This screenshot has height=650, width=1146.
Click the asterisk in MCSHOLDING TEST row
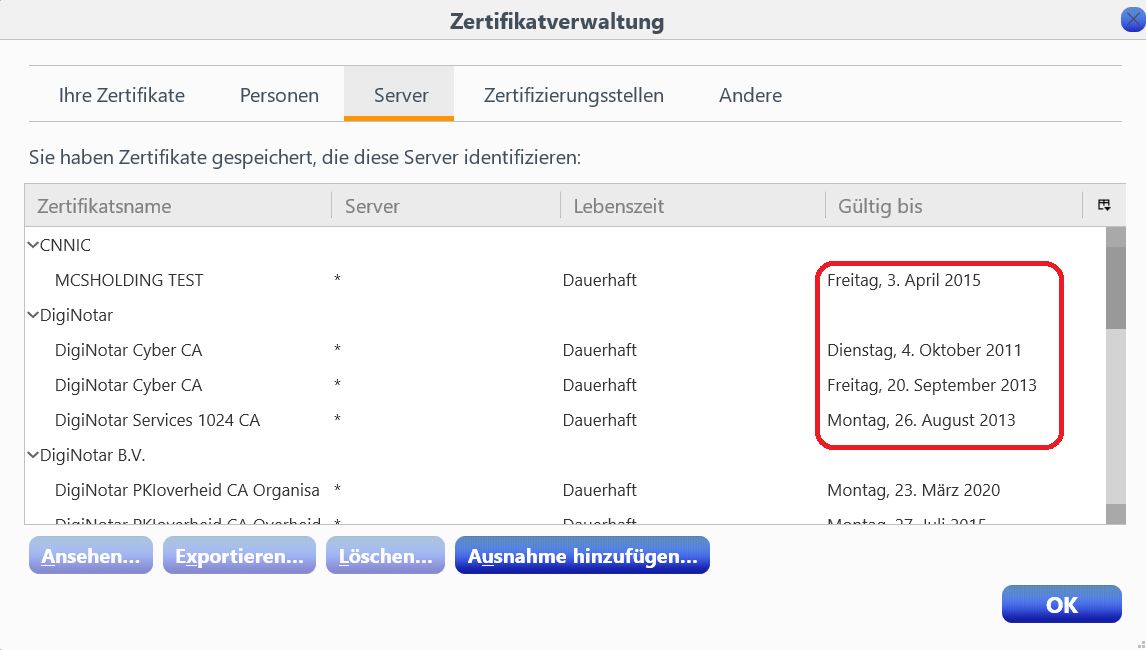click(x=337, y=279)
